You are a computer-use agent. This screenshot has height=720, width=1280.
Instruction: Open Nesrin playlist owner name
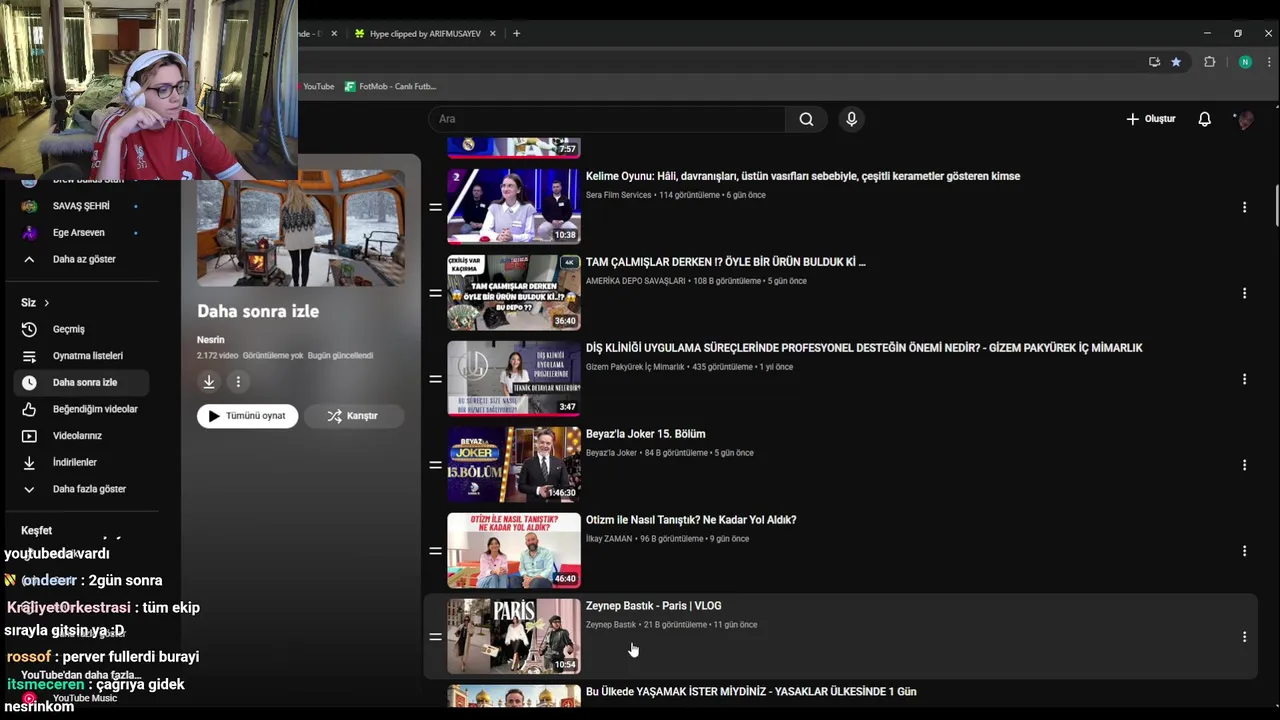211,340
